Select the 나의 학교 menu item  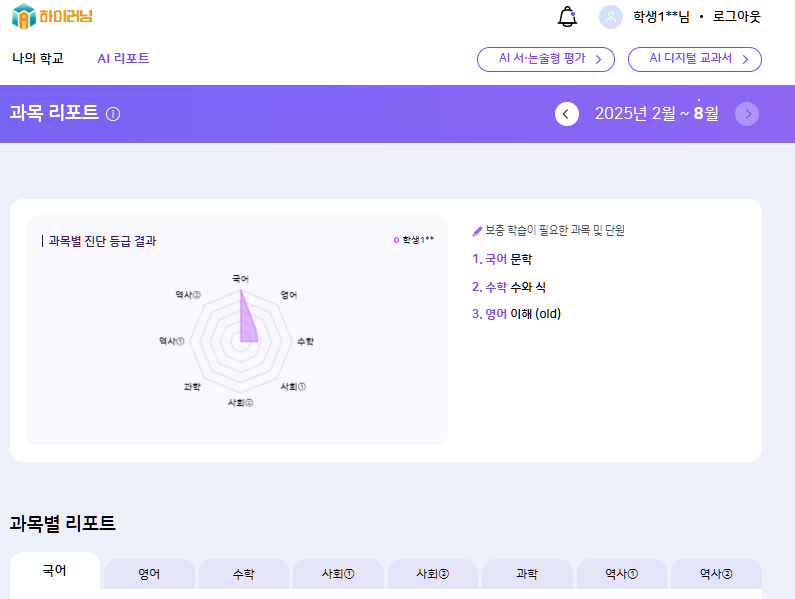pos(38,59)
